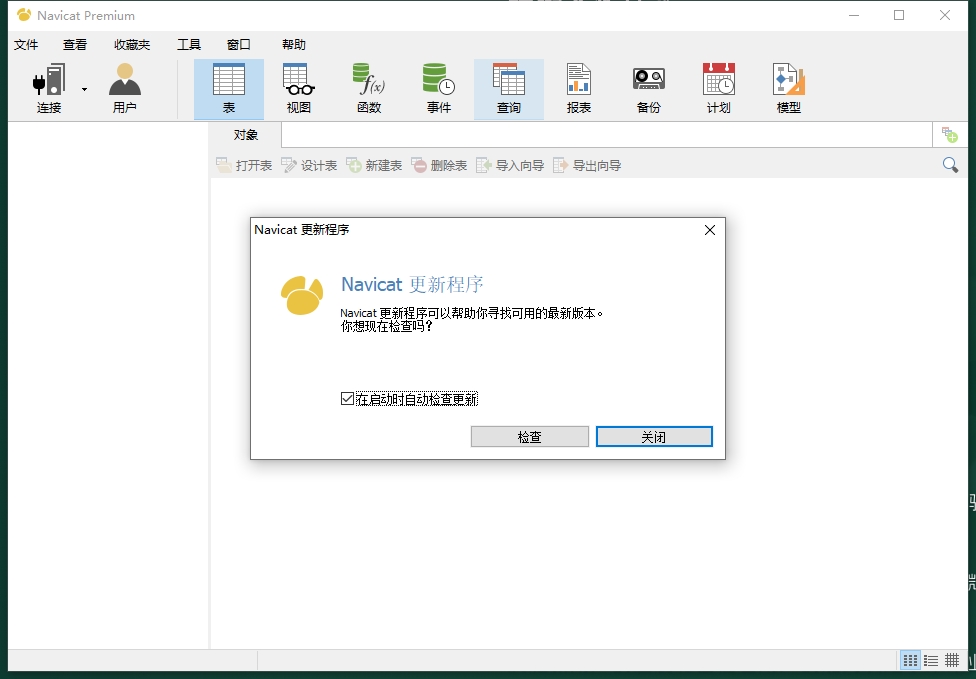The image size is (976, 679).
Task: Click 删除表 delete table button
Action: tap(439, 166)
